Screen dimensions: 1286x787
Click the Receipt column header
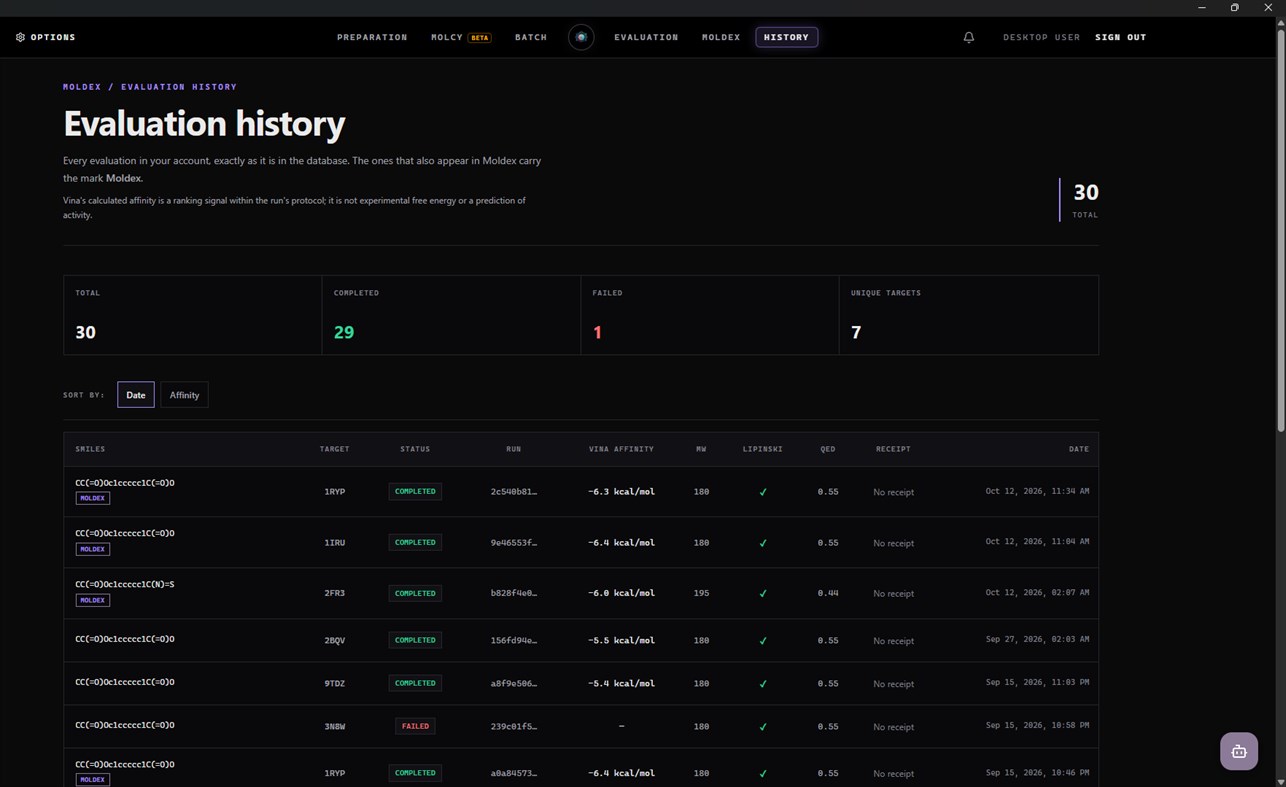click(x=893, y=449)
